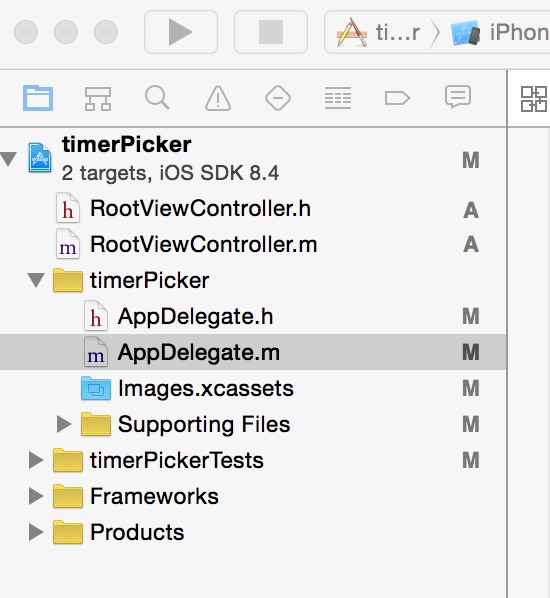The image size is (550, 598).
Task: Click the yellow Frameworks folder icon
Action: (68, 496)
